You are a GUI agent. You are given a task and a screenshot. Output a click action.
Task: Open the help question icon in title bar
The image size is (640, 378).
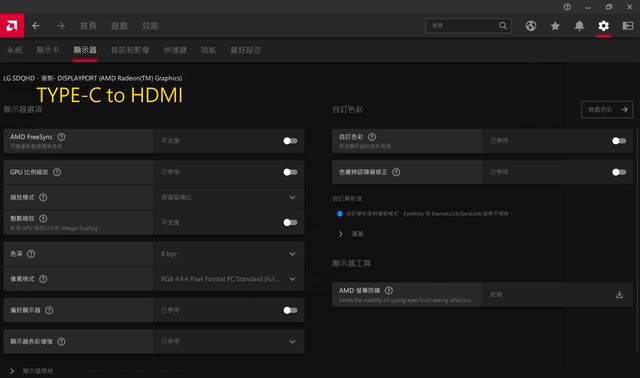click(x=567, y=7)
